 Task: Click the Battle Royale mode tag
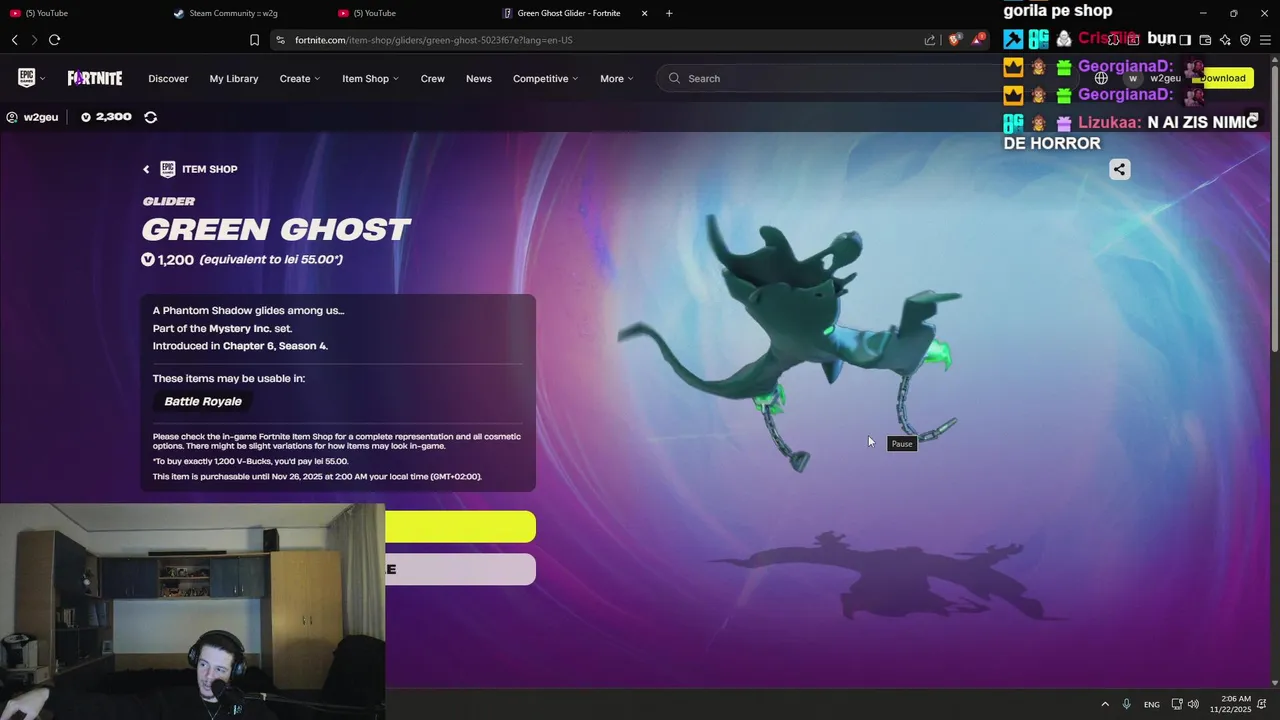203,401
